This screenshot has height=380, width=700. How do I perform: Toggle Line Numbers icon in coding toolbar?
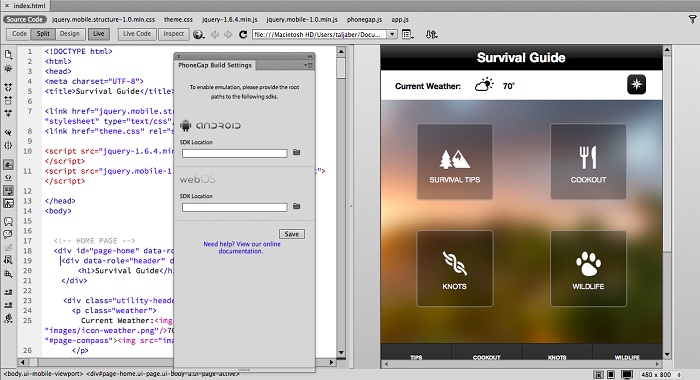[x=8, y=164]
